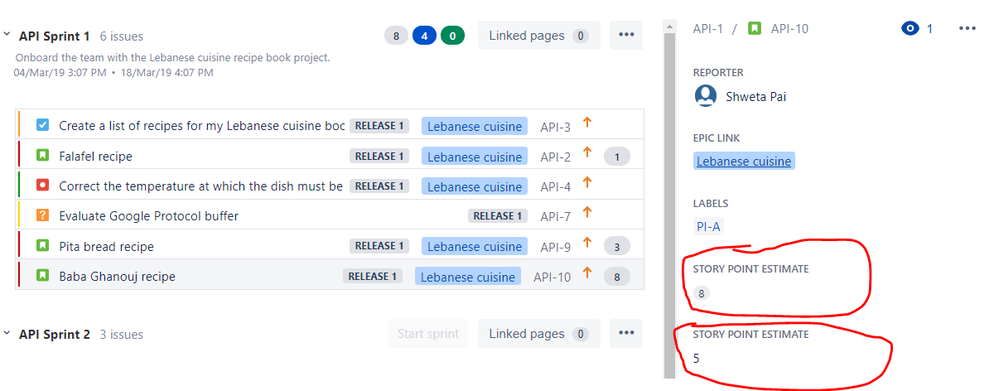999x391 pixels.
Task: Click the blue 4 in-progress points badge
Action: point(424,36)
